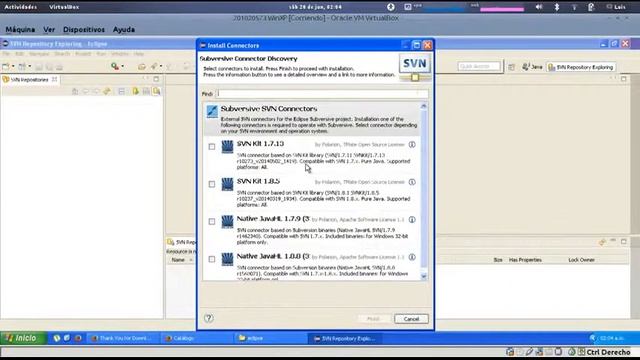
Task: Click the Has Properties column header
Action: click(525, 260)
